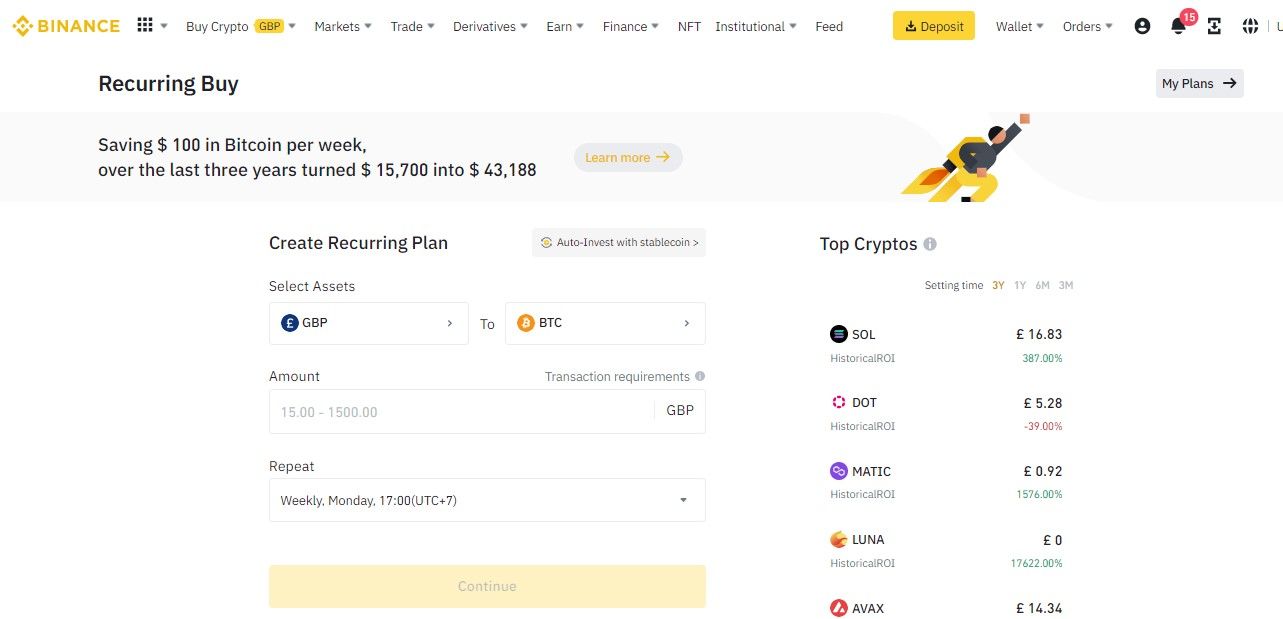
Task: Click the AVAX coin icon
Action: [x=839, y=608]
